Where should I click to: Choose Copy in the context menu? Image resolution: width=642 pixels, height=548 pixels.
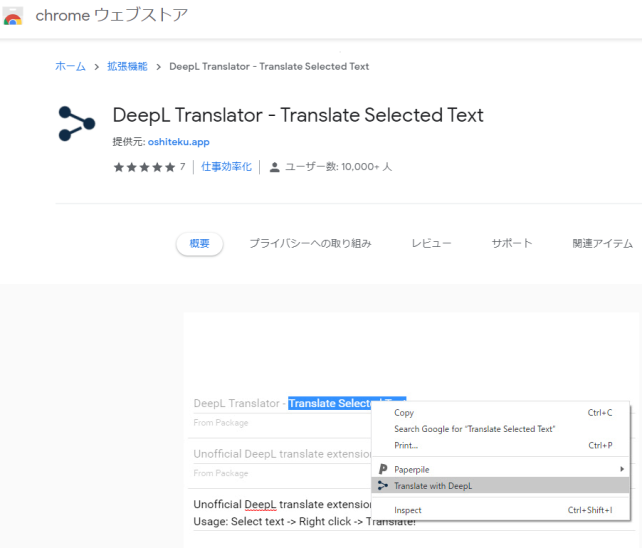(x=500, y=412)
